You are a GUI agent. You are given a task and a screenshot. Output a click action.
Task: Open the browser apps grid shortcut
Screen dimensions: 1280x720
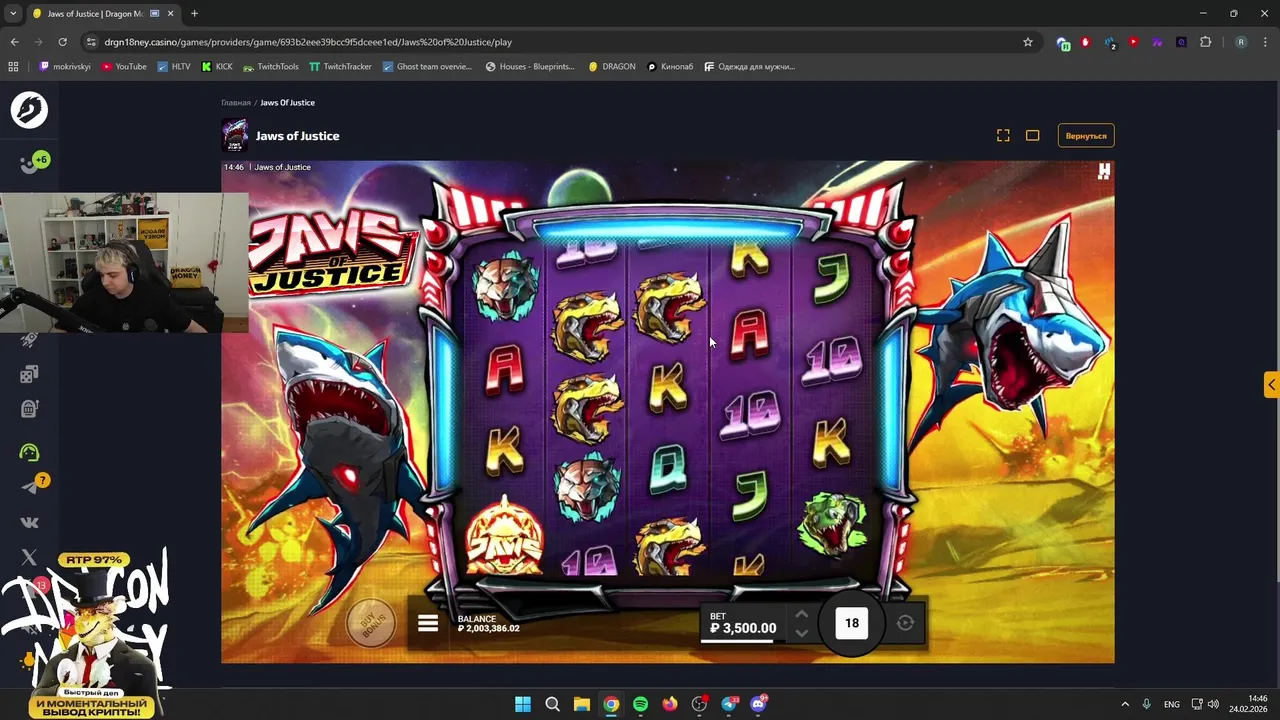click(13, 67)
